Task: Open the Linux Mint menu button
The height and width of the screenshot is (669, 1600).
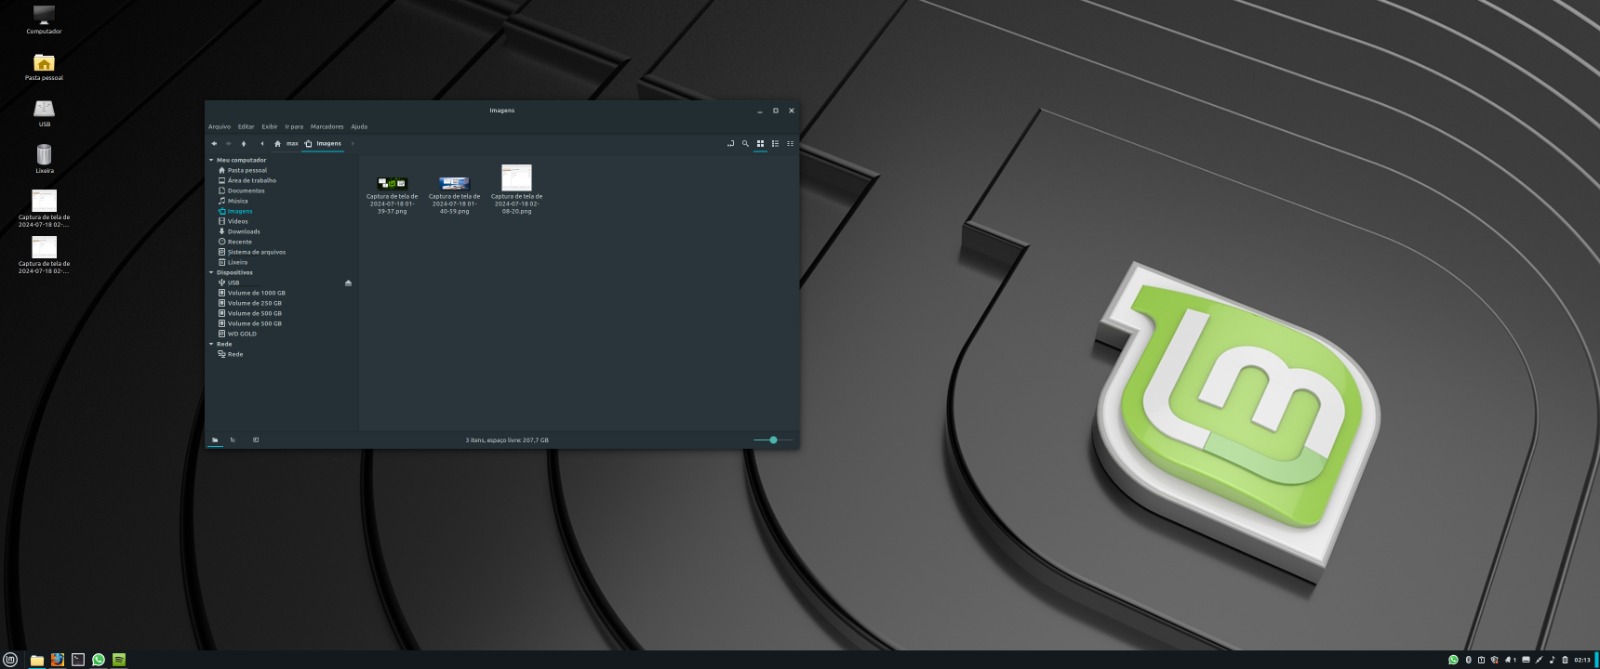Action: pyautogui.click(x=11, y=660)
